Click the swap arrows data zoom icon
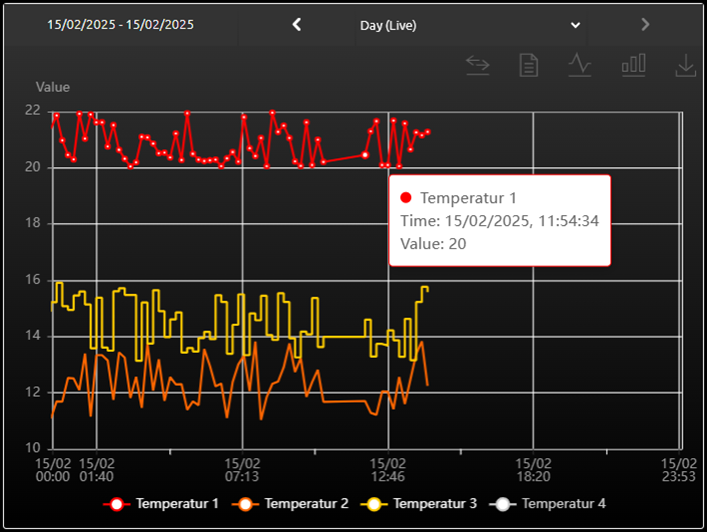Screen dimensions: 707x532 (478, 65)
